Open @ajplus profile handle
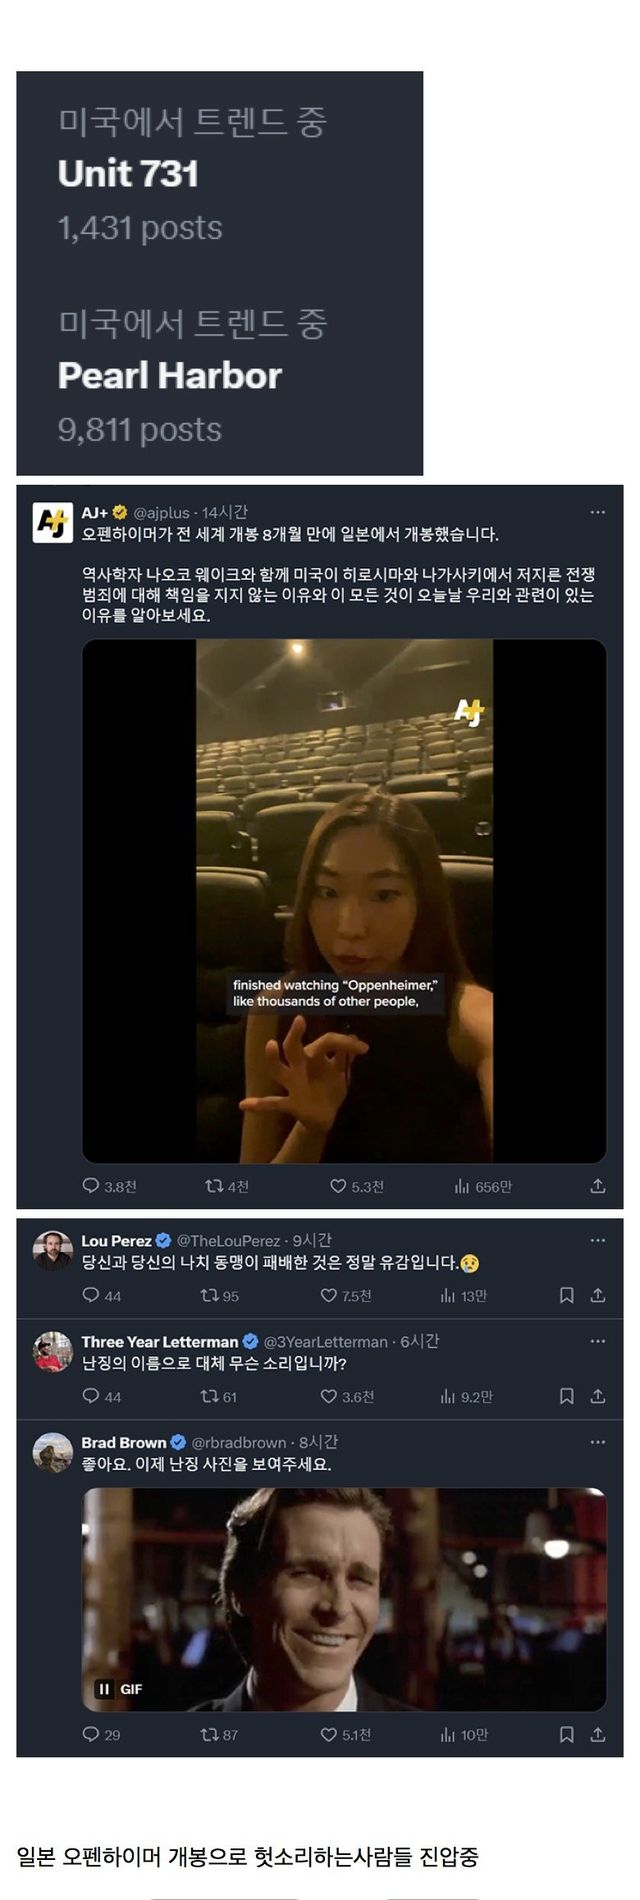This screenshot has height=1900, width=640. pos(161,513)
